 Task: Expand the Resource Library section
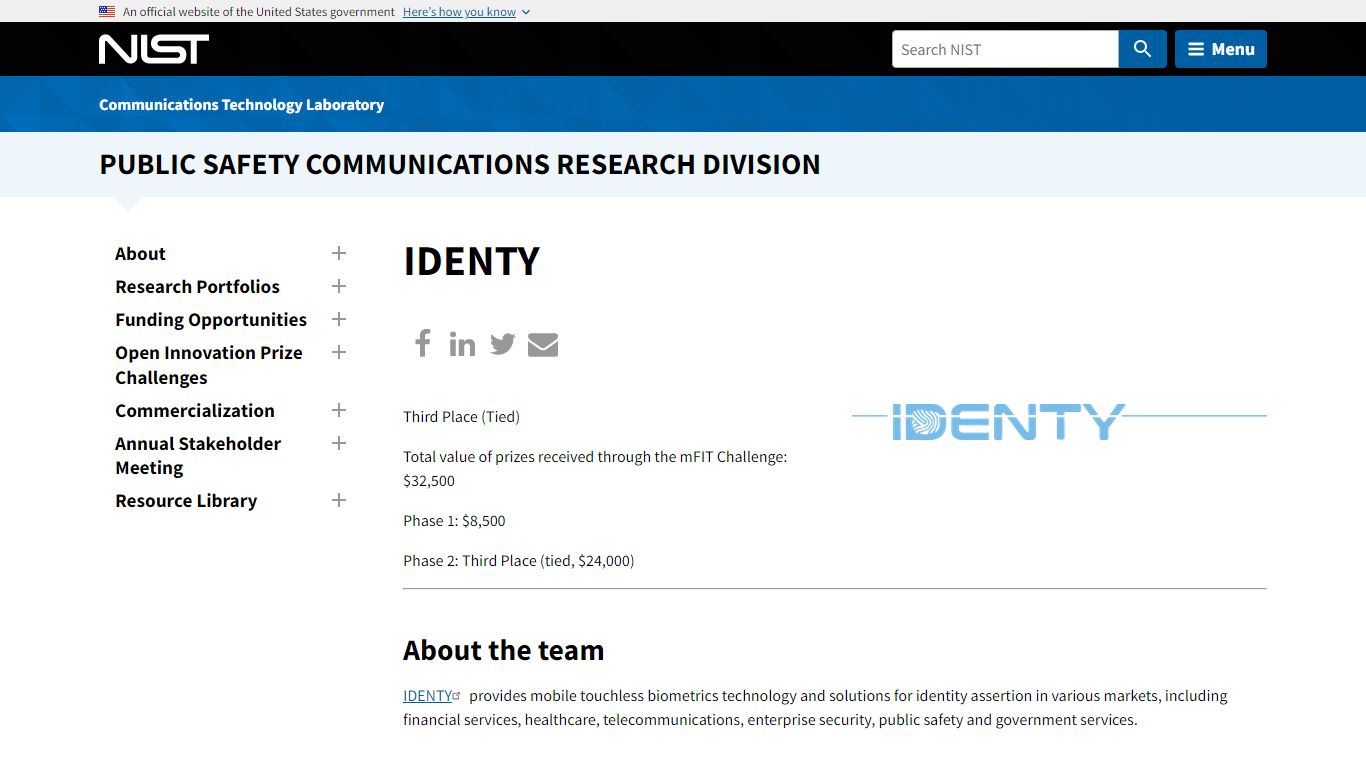(339, 500)
